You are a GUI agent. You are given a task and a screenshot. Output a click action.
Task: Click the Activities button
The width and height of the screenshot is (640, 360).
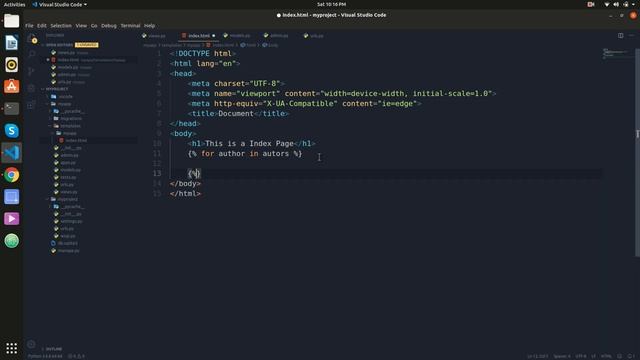coord(14,4)
